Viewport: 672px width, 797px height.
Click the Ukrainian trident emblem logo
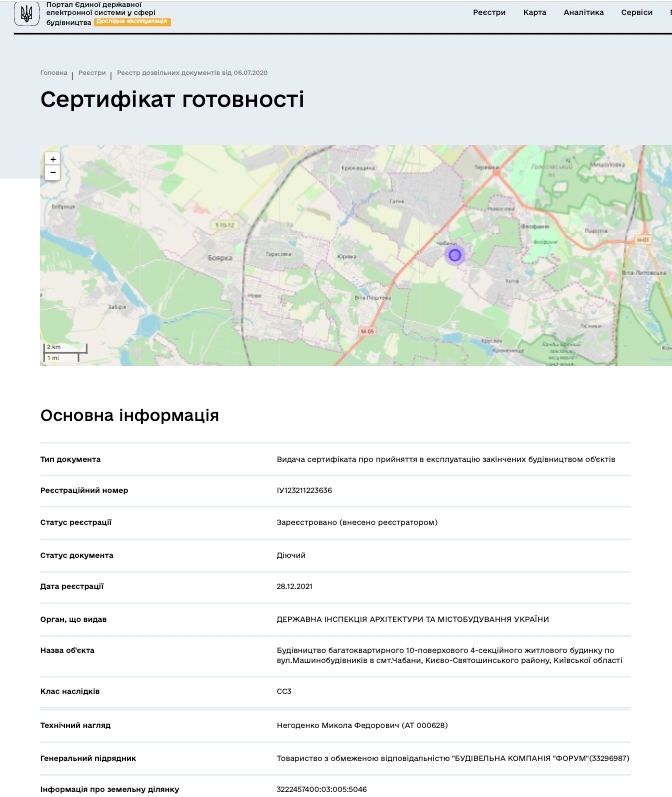[26, 13]
